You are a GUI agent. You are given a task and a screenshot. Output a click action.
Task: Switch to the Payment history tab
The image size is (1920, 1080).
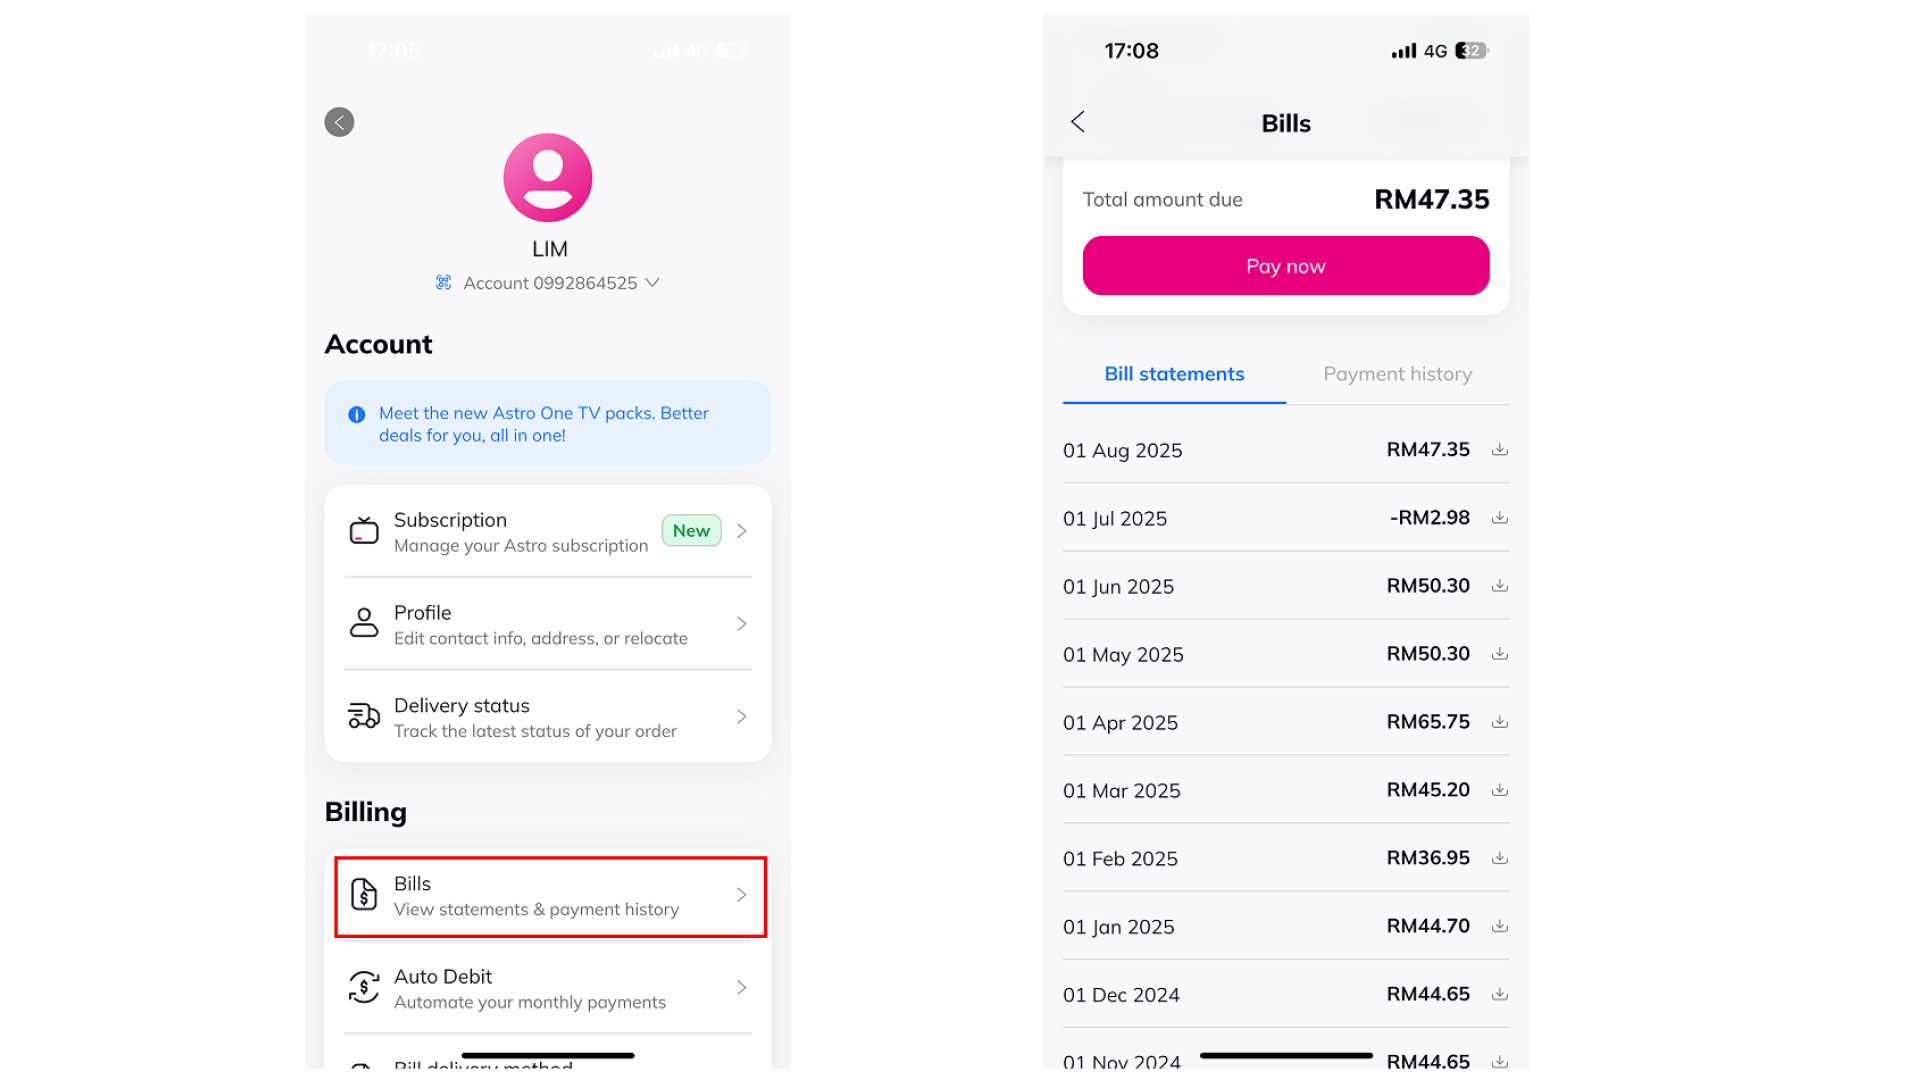point(1397,374)
